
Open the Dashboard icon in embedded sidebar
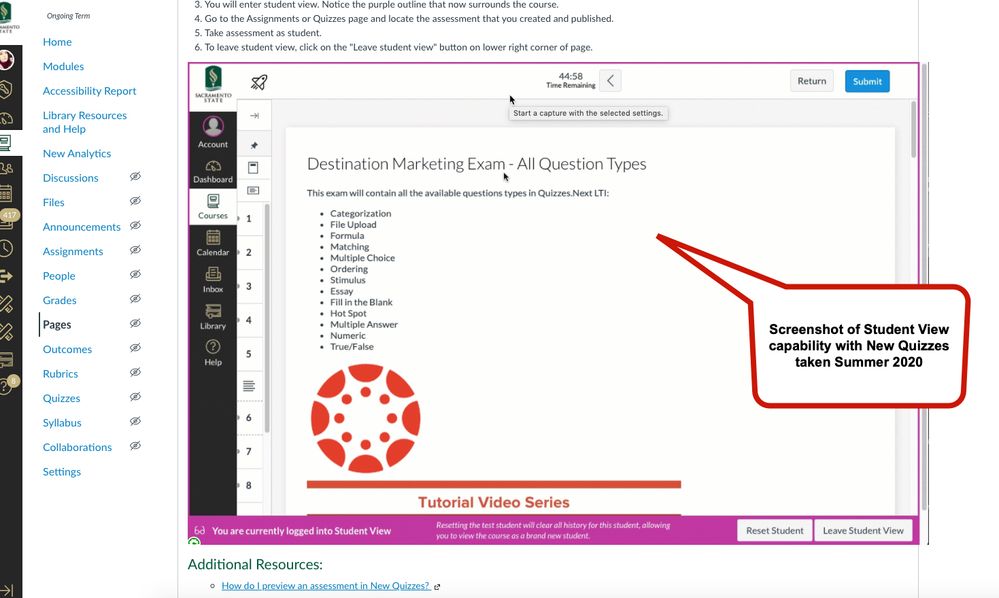[212, 171]
